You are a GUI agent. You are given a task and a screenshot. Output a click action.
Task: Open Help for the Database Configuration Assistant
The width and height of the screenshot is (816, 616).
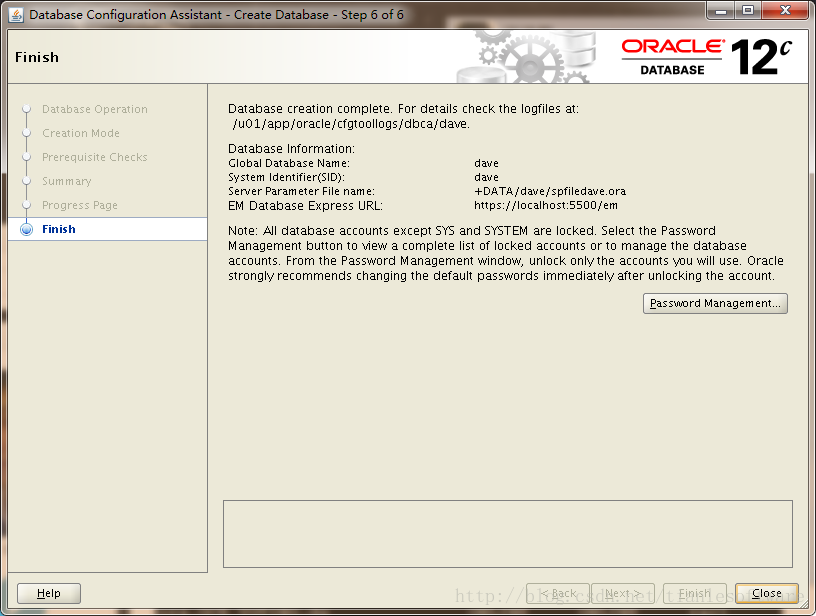pos(49,593)
